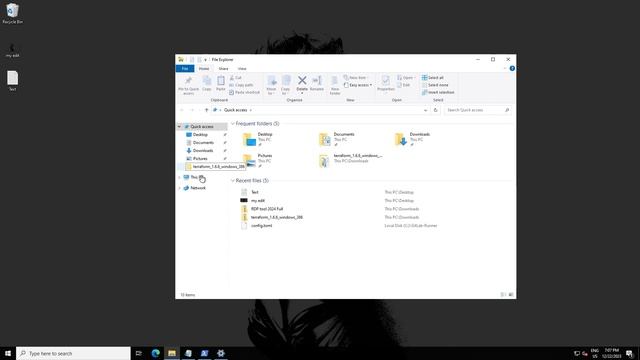This screenshot has width=640, height=360.
Task: Select the Downloads folder under Frequent folders
Action: [413, 139]
